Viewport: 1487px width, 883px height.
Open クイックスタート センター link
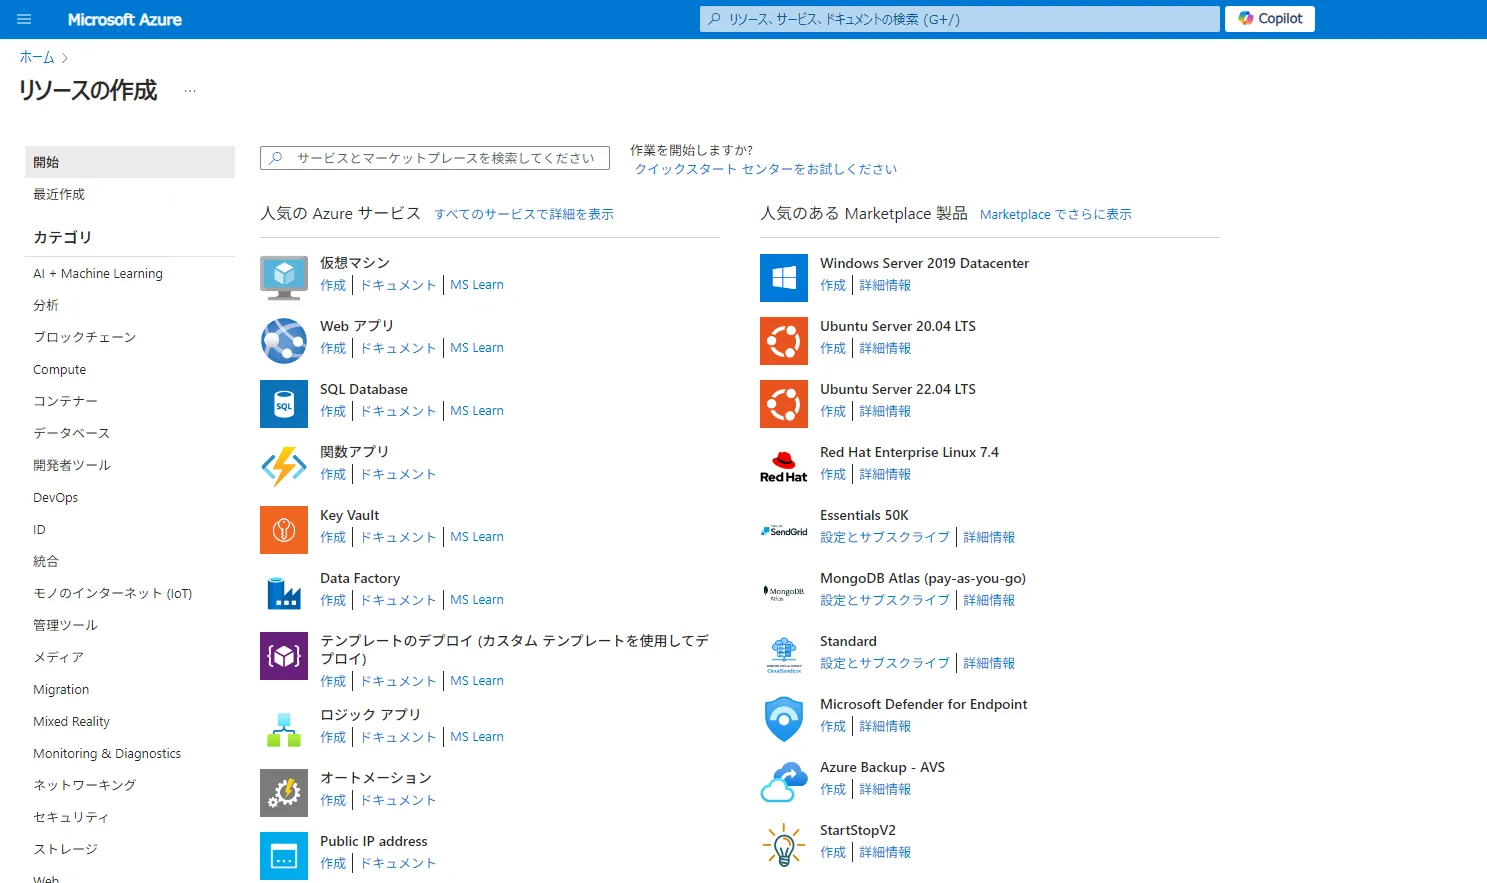click(766, 169)
